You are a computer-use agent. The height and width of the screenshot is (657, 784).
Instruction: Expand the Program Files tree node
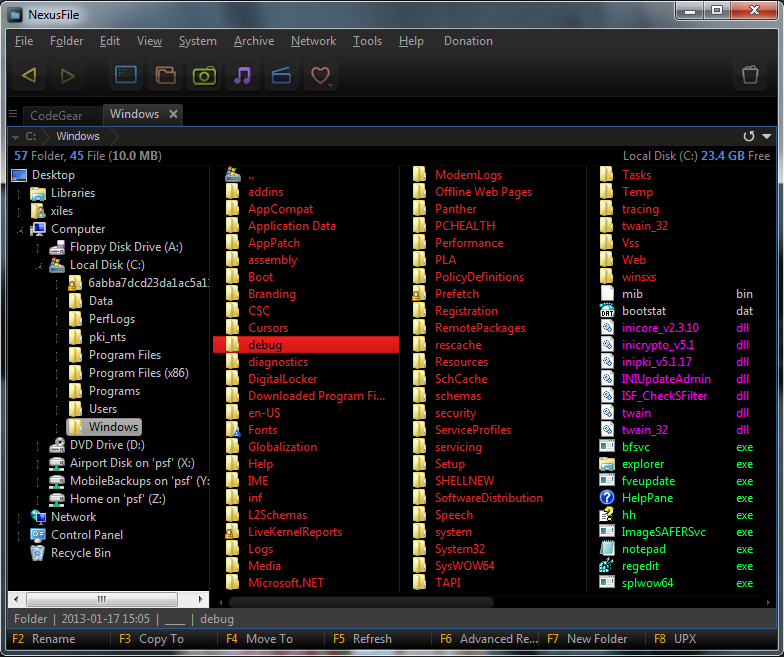pos(58,356)
